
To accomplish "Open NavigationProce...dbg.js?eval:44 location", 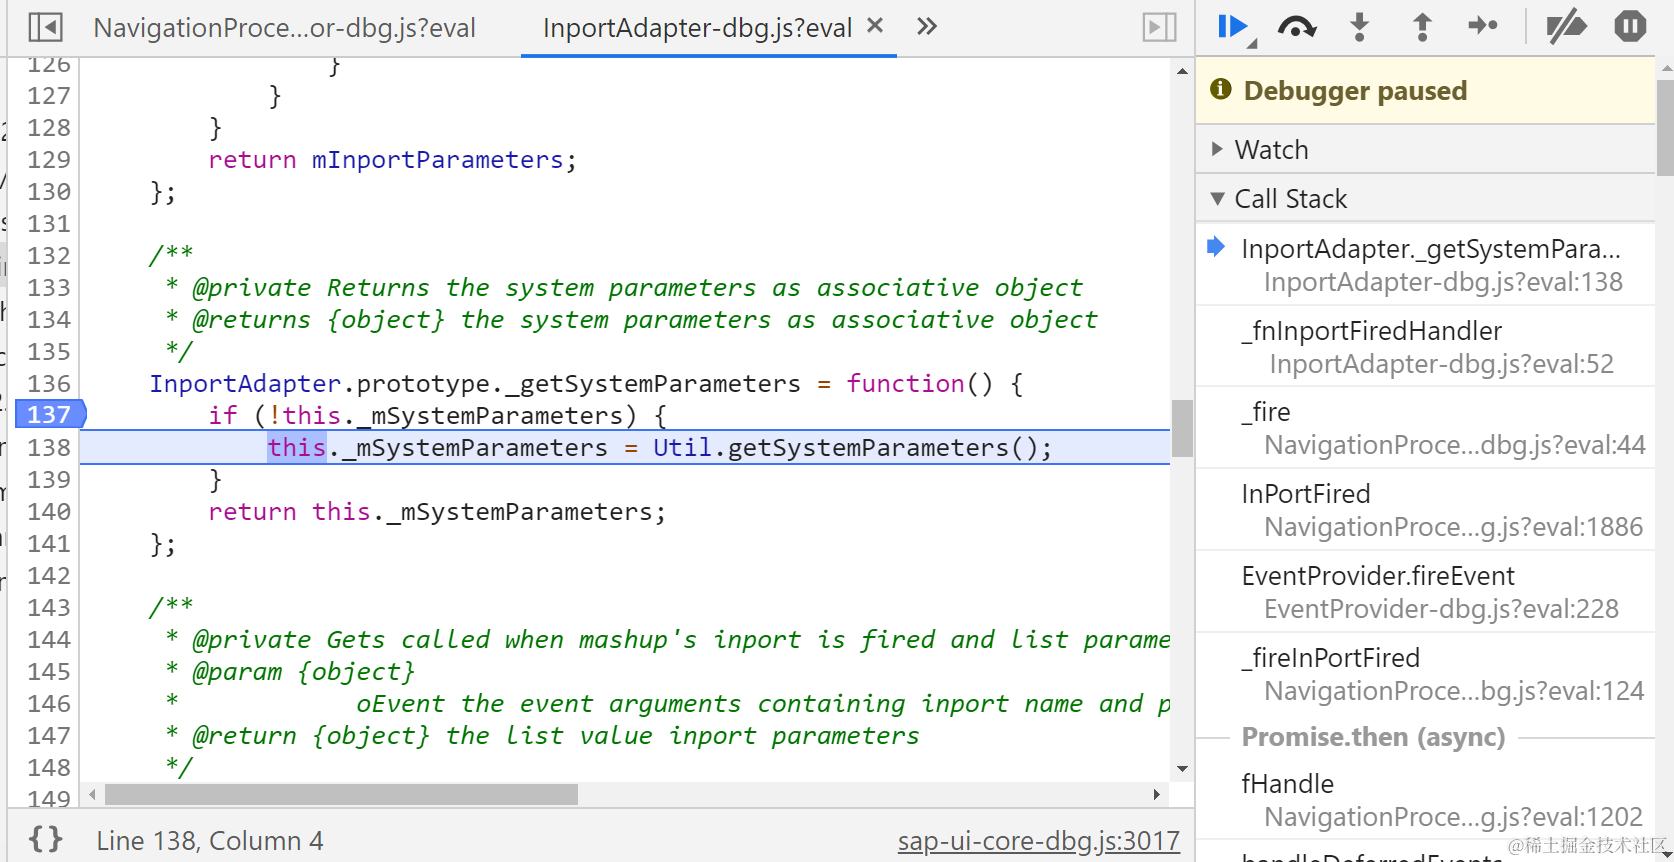I will 1454,445.
